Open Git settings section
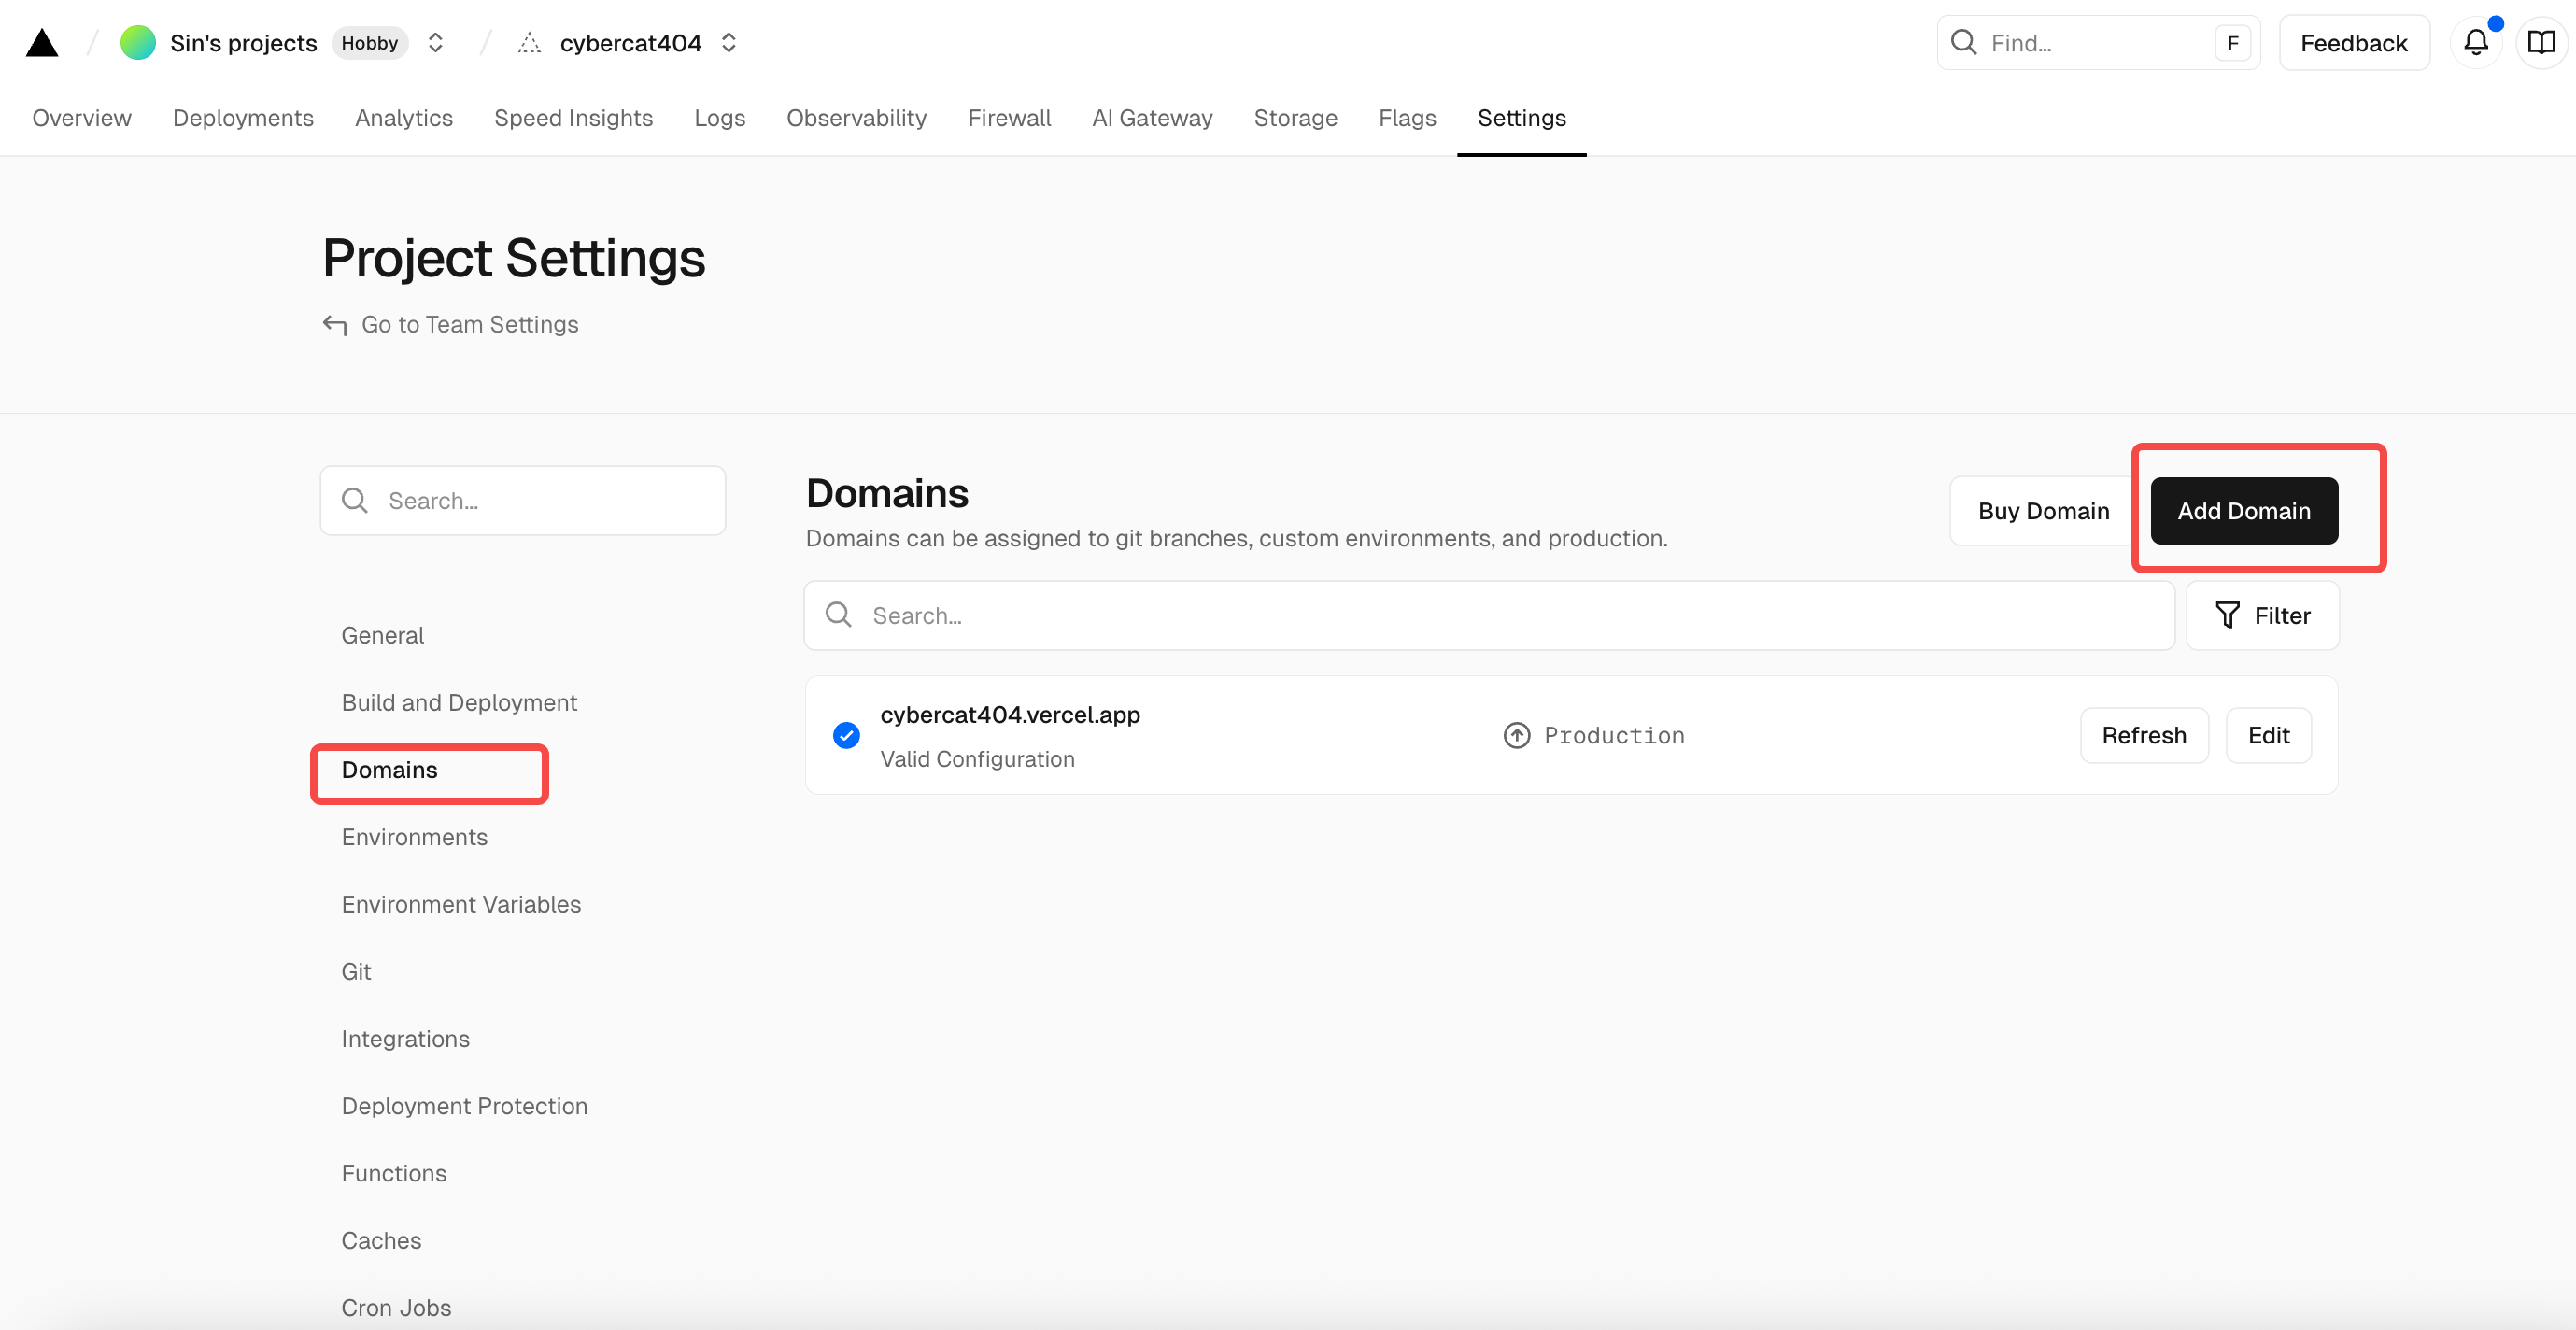This screenshot has width=2576, height=1330. click(356, 972)
